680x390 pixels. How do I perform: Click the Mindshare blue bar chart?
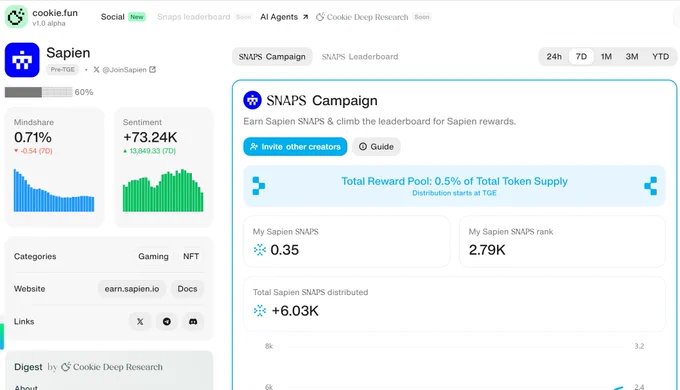pos(54,190)
